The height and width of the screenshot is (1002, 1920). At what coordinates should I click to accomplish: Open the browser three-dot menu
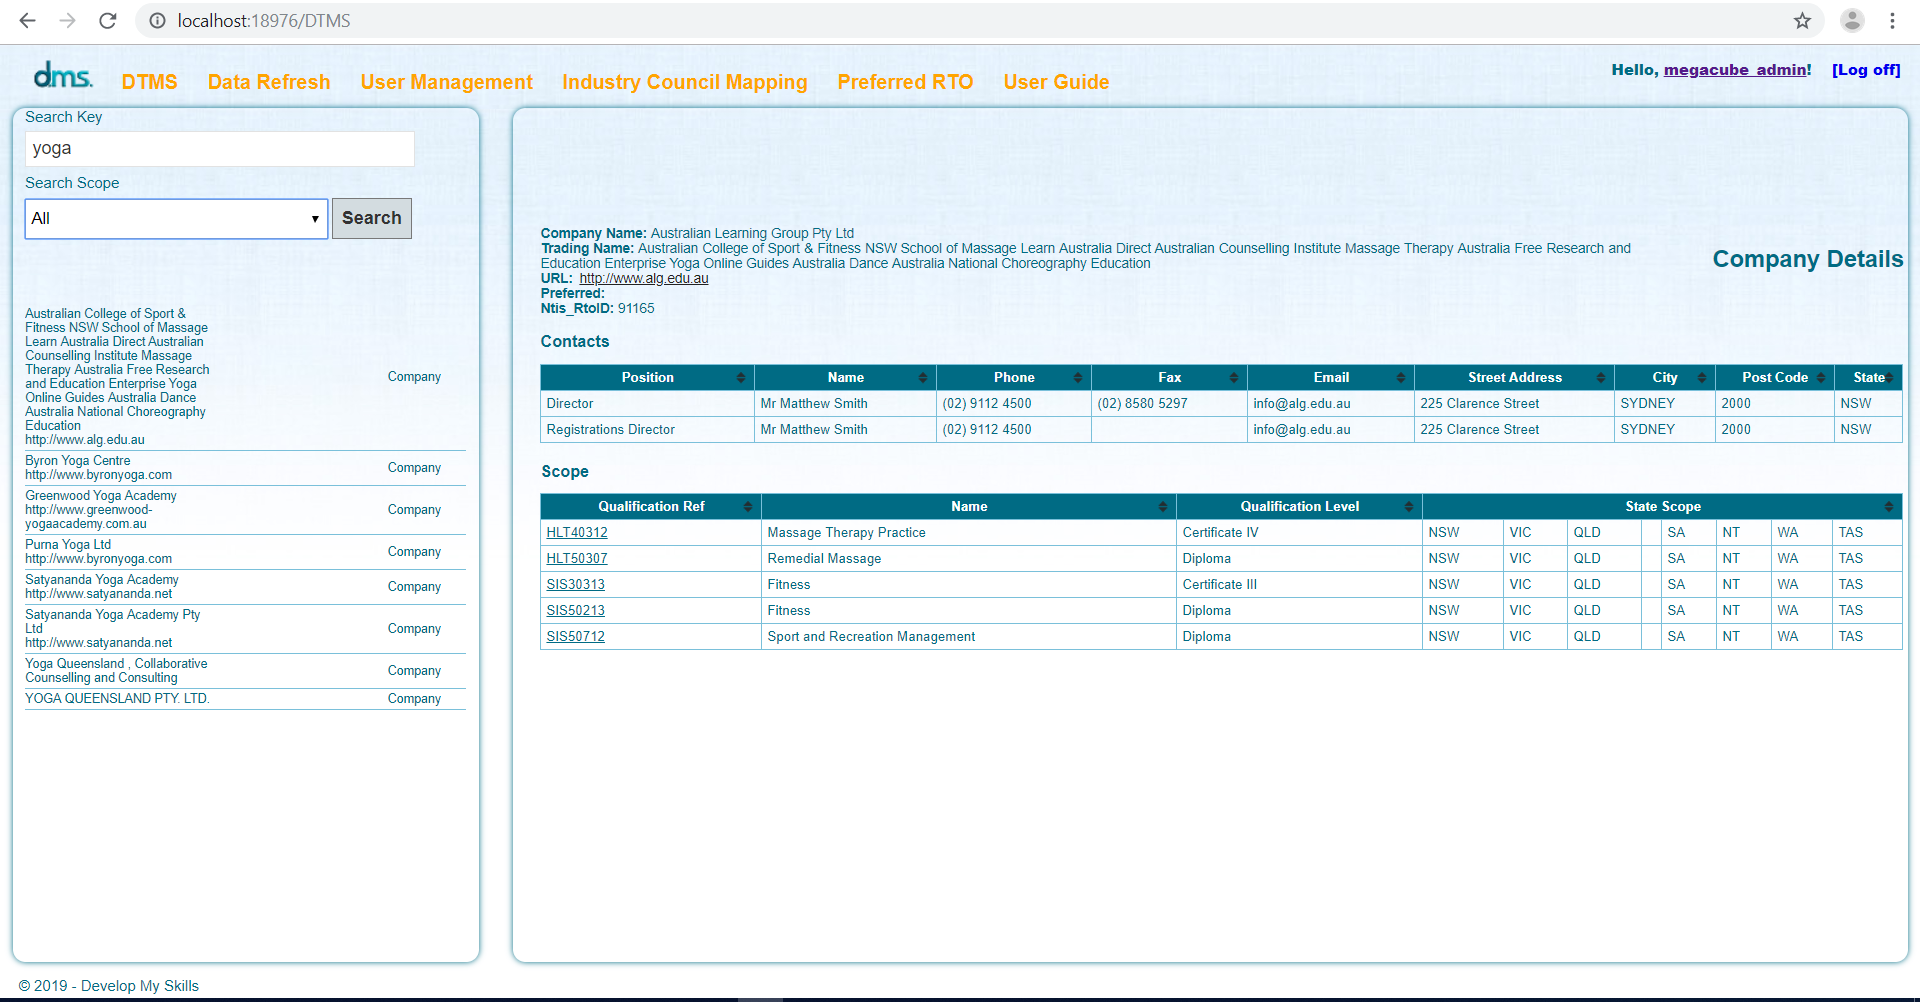(x=1892, y=20)
